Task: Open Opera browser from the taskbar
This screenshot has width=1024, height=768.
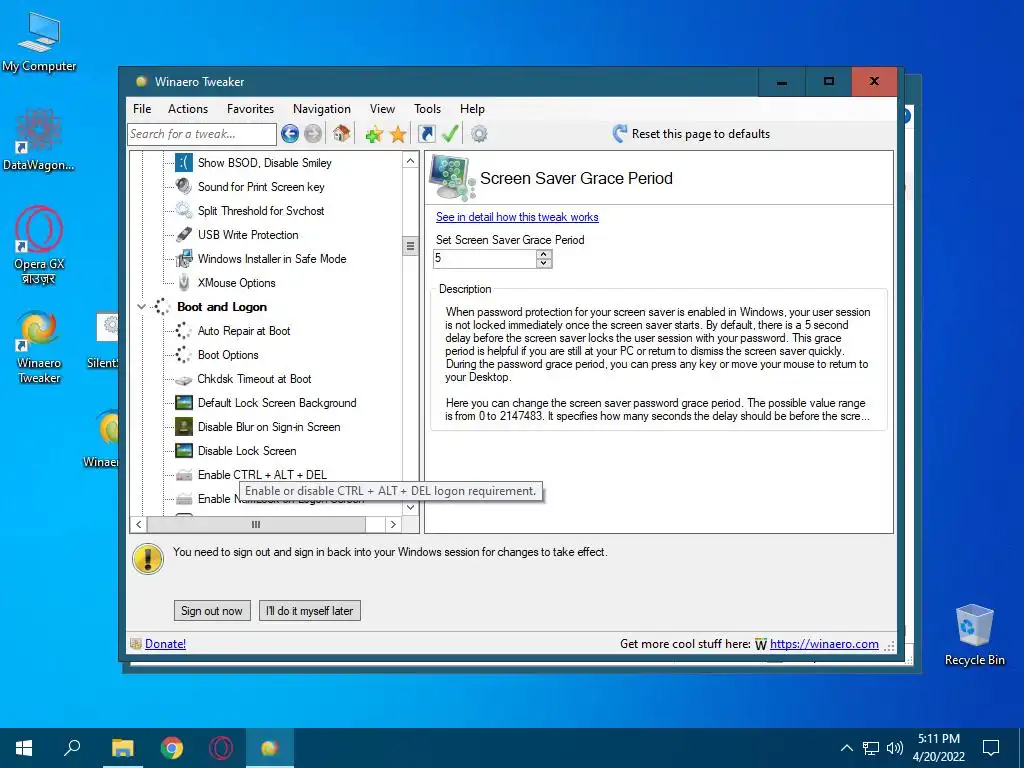Action: pos(221,748)
